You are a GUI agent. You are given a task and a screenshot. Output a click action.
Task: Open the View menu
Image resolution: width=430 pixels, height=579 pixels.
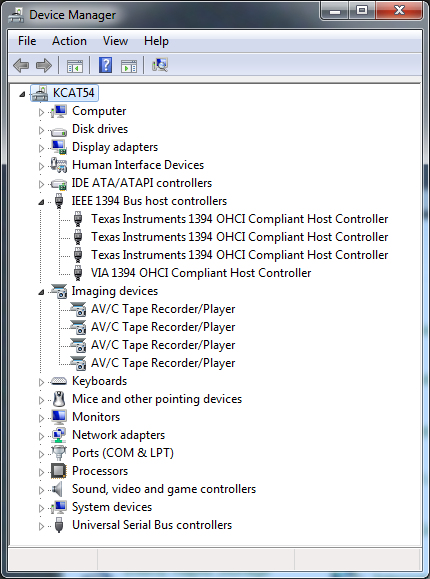tap(115, 41)
